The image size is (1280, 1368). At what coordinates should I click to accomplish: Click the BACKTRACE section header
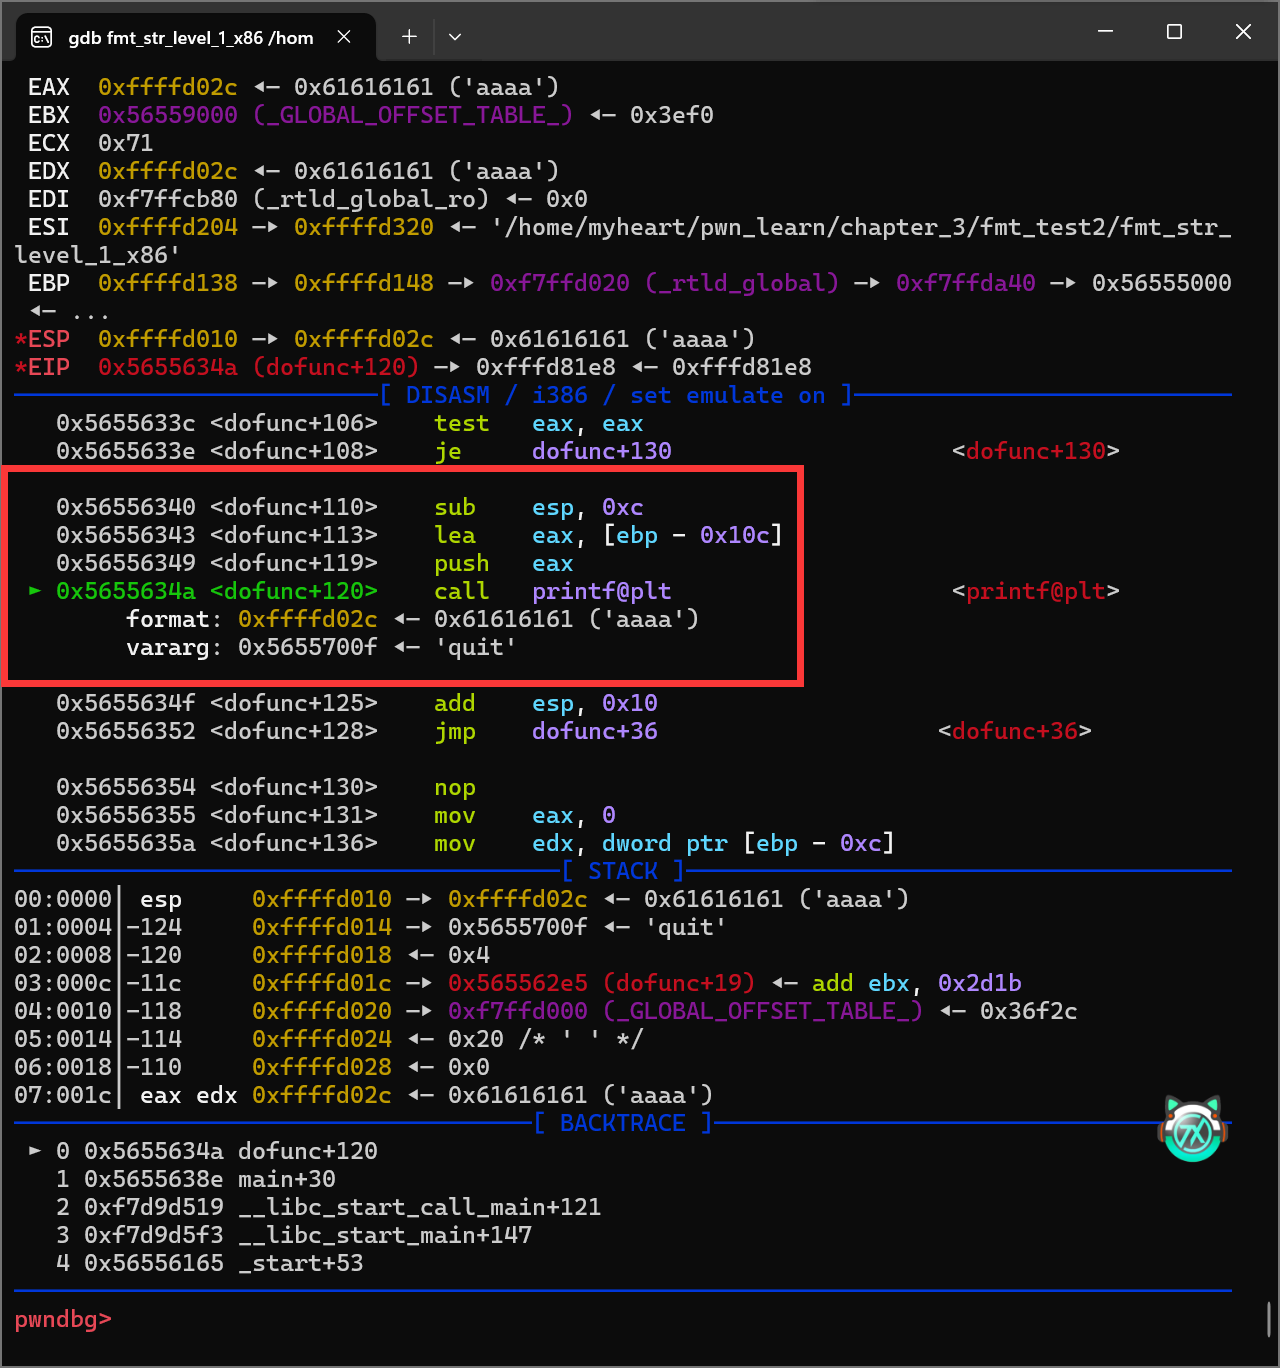pyautogui.click(x=622, y=1123)
